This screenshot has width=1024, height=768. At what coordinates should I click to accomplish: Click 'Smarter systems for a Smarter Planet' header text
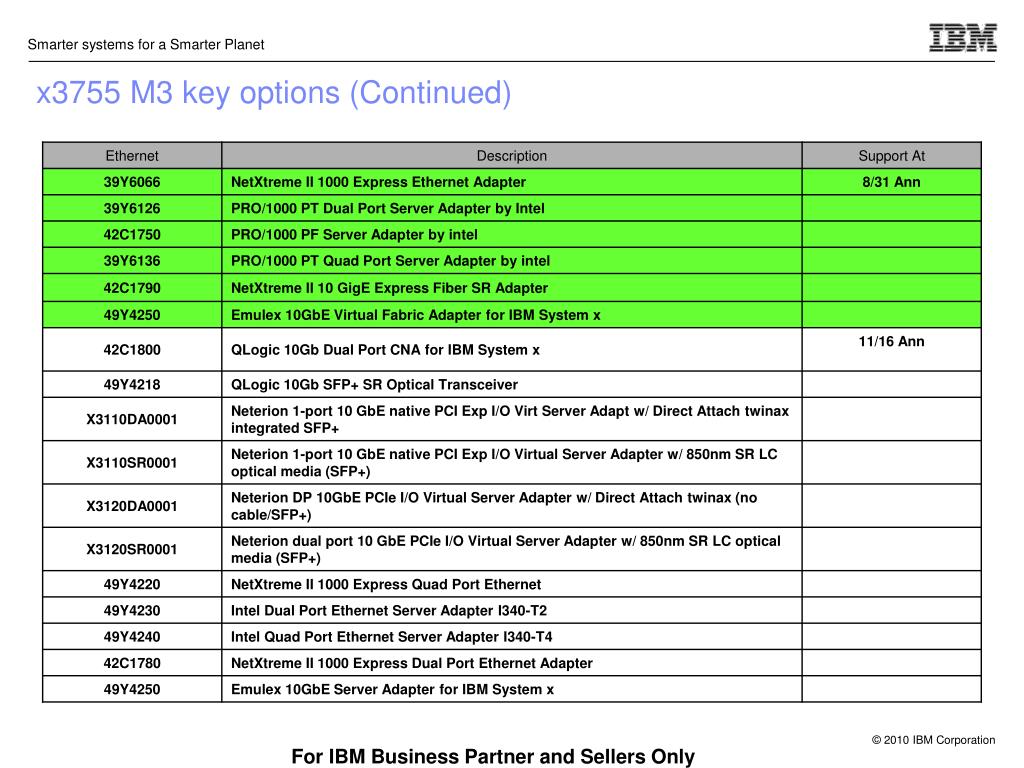coord(146,44)
